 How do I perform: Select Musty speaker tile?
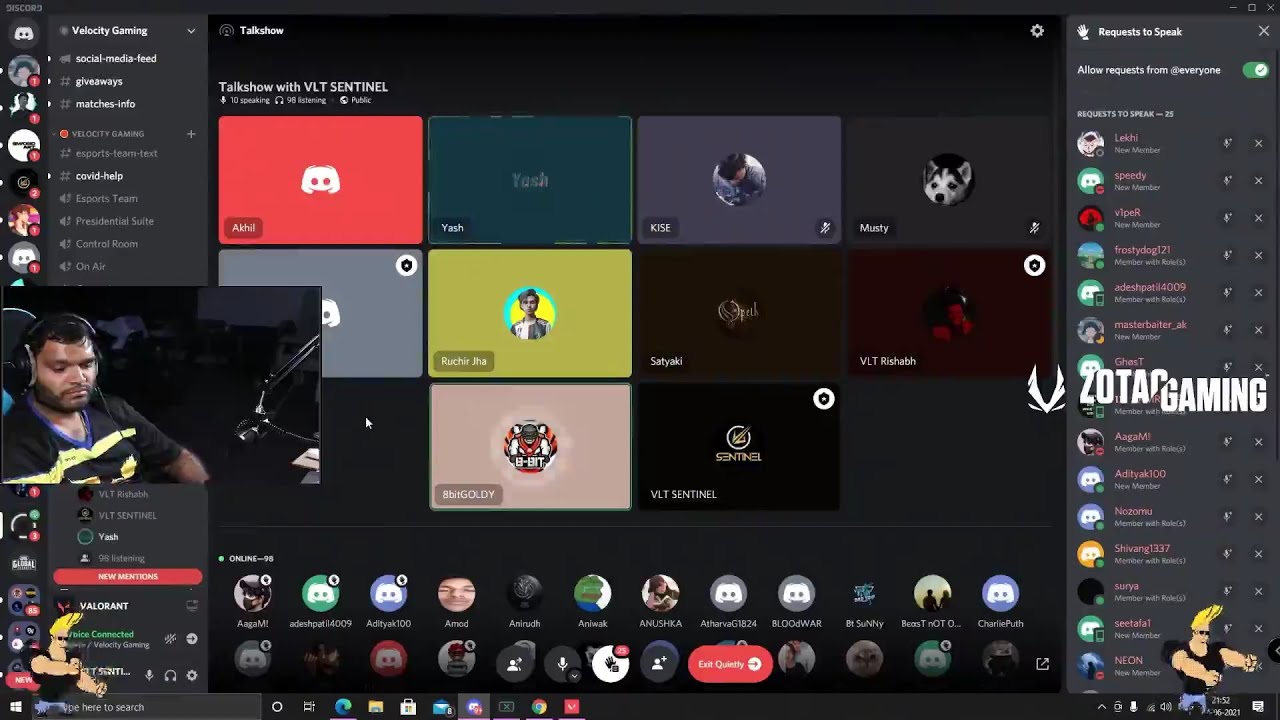pos(949,180)
